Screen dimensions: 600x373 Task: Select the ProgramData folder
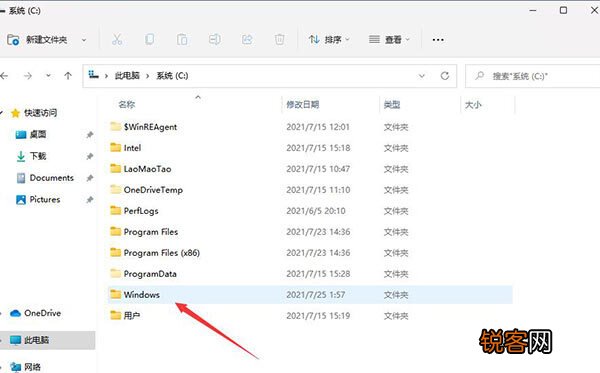(x=150, y=274)
